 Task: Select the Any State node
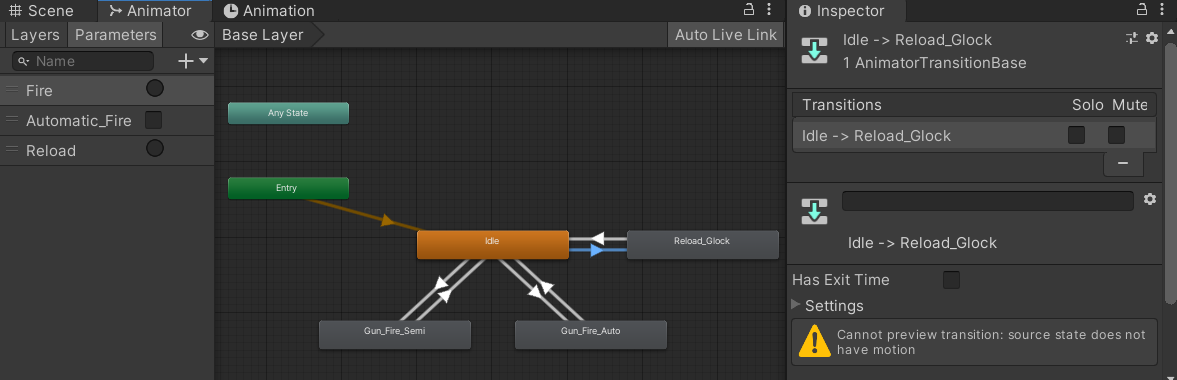point(288,113)
